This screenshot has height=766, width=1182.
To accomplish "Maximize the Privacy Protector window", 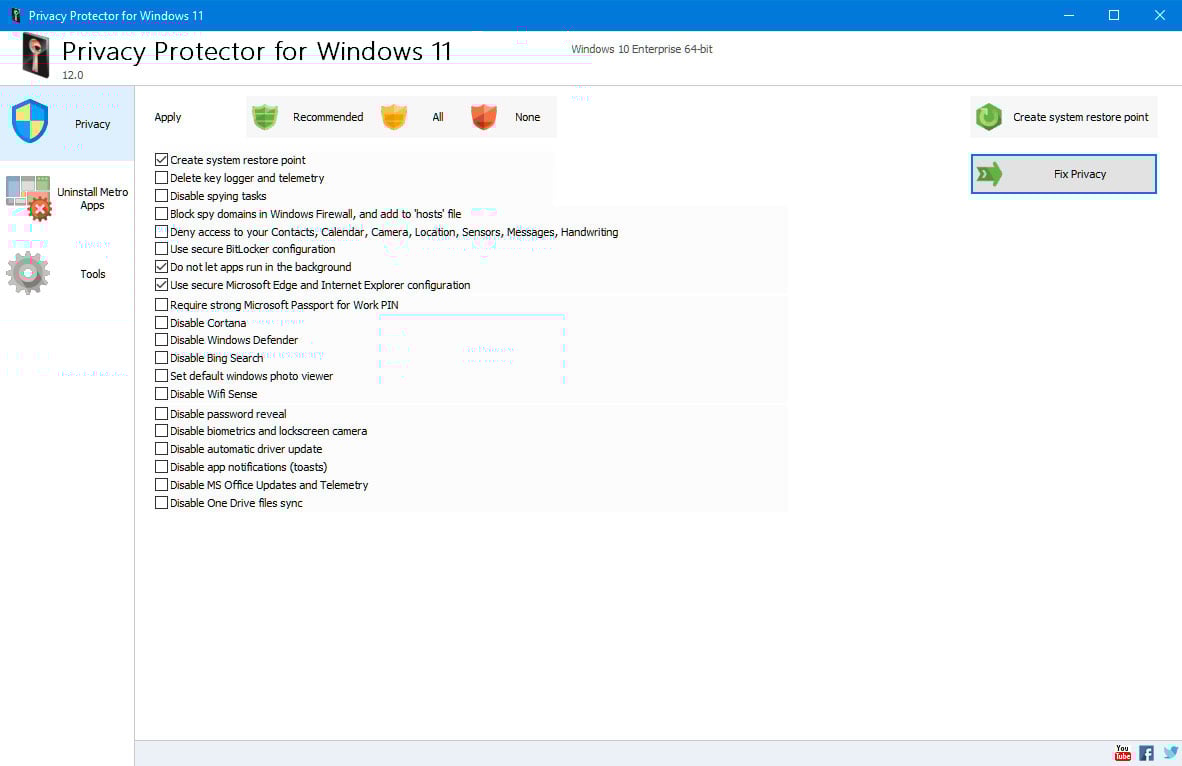I will pos(1113,15).
